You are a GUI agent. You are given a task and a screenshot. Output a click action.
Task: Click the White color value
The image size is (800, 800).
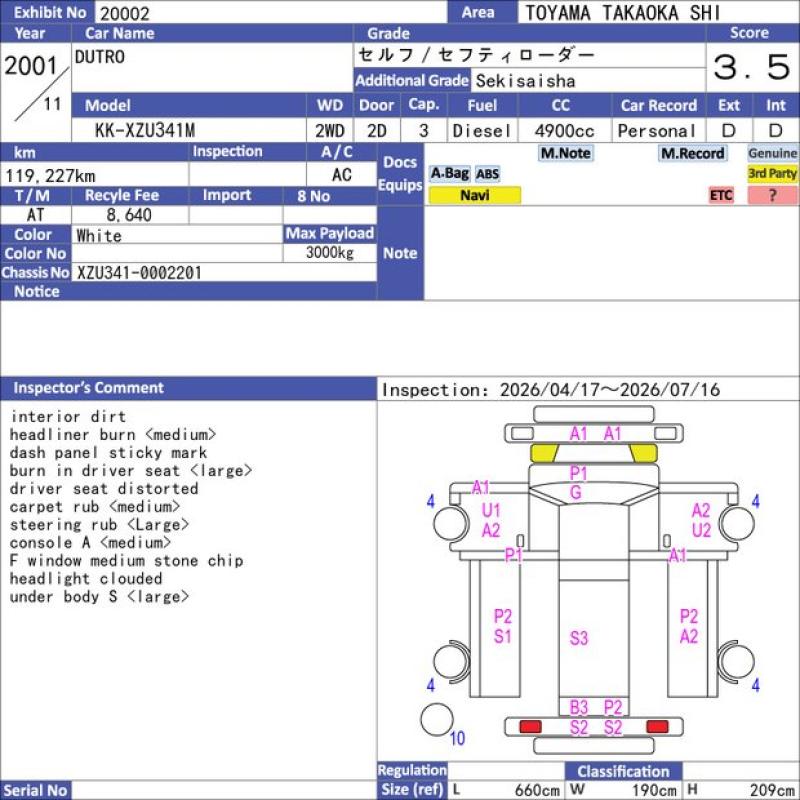pyautogui.click(x=99, y=235)
